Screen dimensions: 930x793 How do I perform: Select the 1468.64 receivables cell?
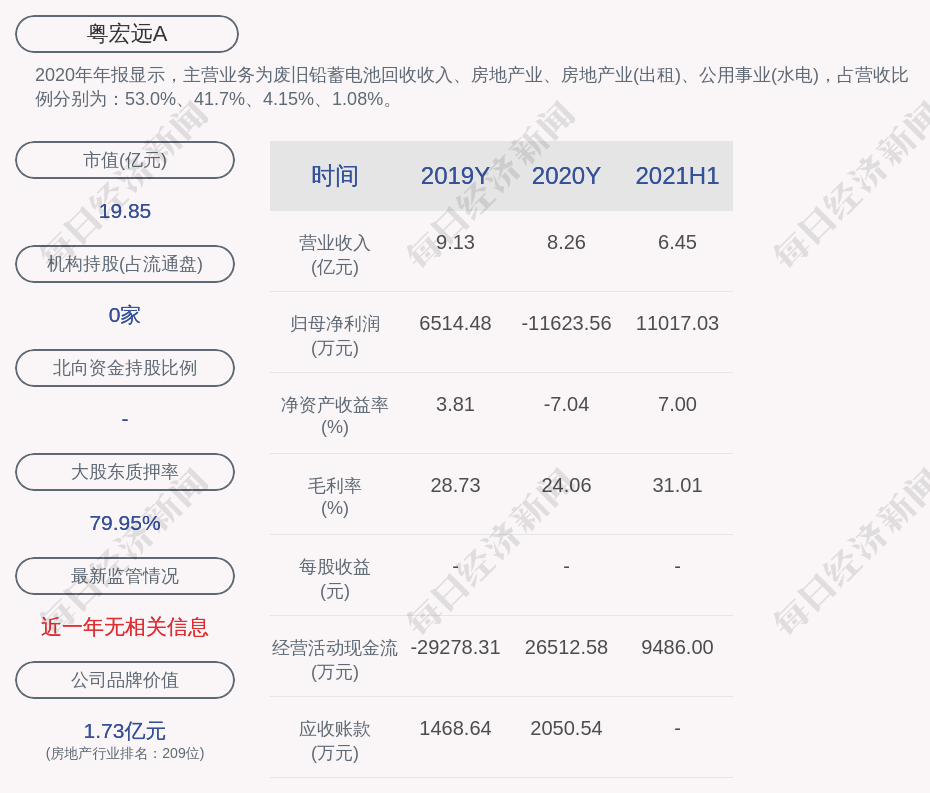[x=455, y=728]
